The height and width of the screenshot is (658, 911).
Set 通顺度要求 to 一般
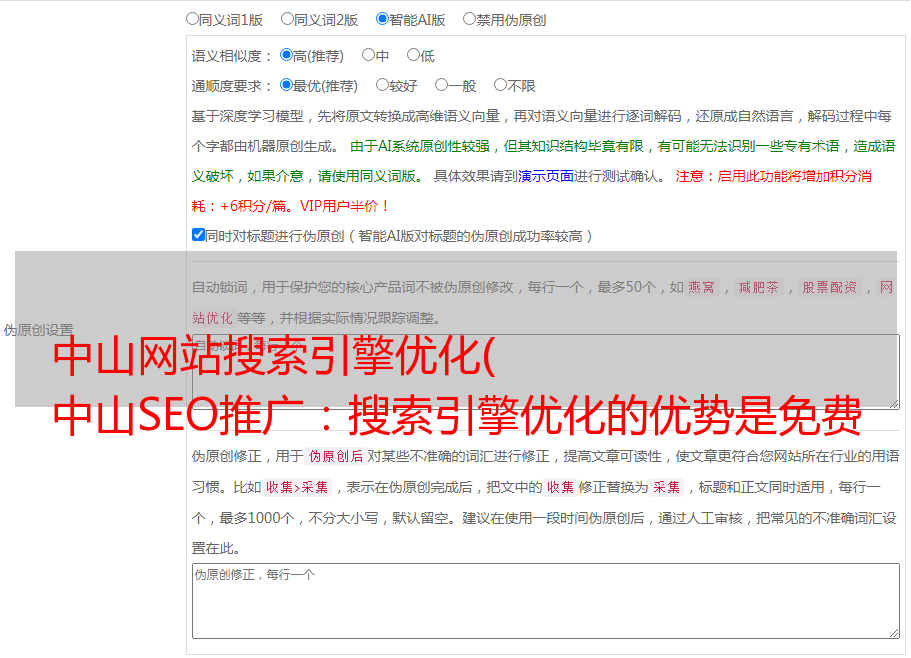click(442, 85)
